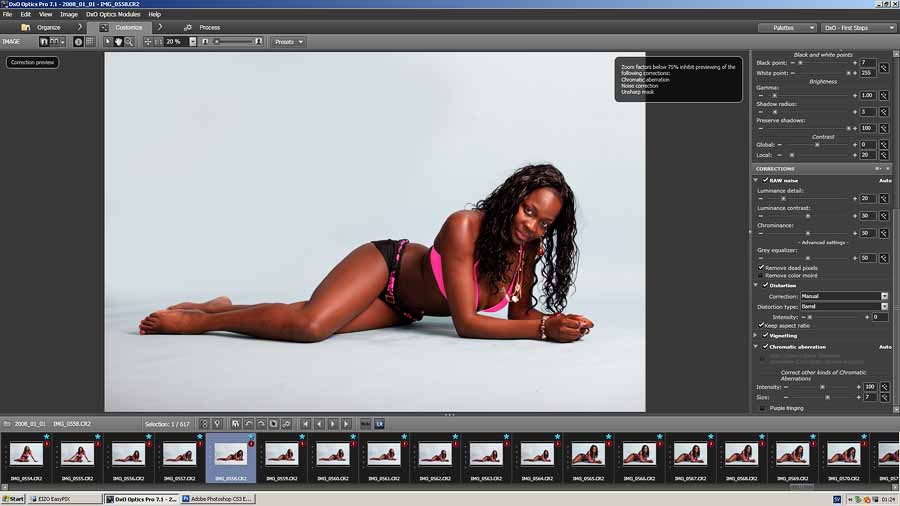Click wand icon beside Gamma value

(x=884, y=95)
